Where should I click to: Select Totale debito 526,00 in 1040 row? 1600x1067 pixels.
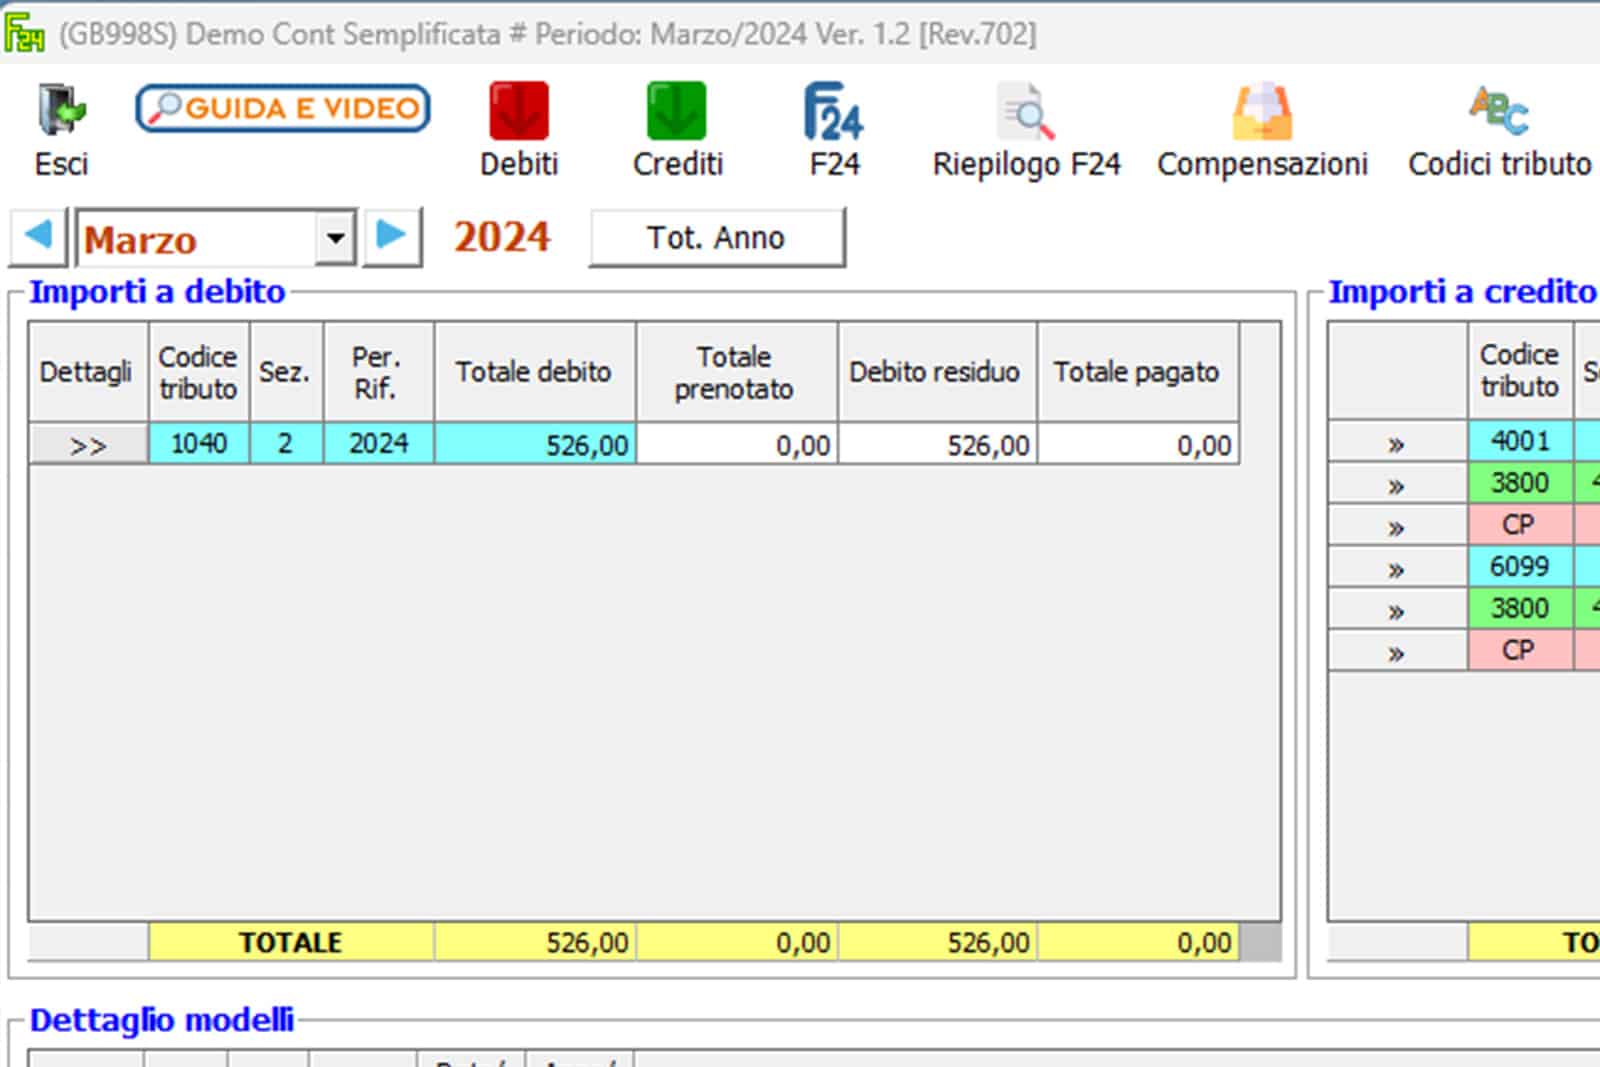click(535, 444)
